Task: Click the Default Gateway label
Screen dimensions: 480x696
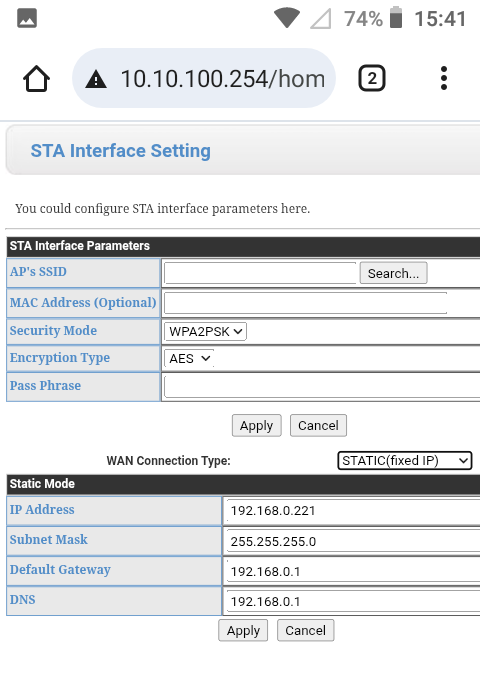Action: [60, 569]
